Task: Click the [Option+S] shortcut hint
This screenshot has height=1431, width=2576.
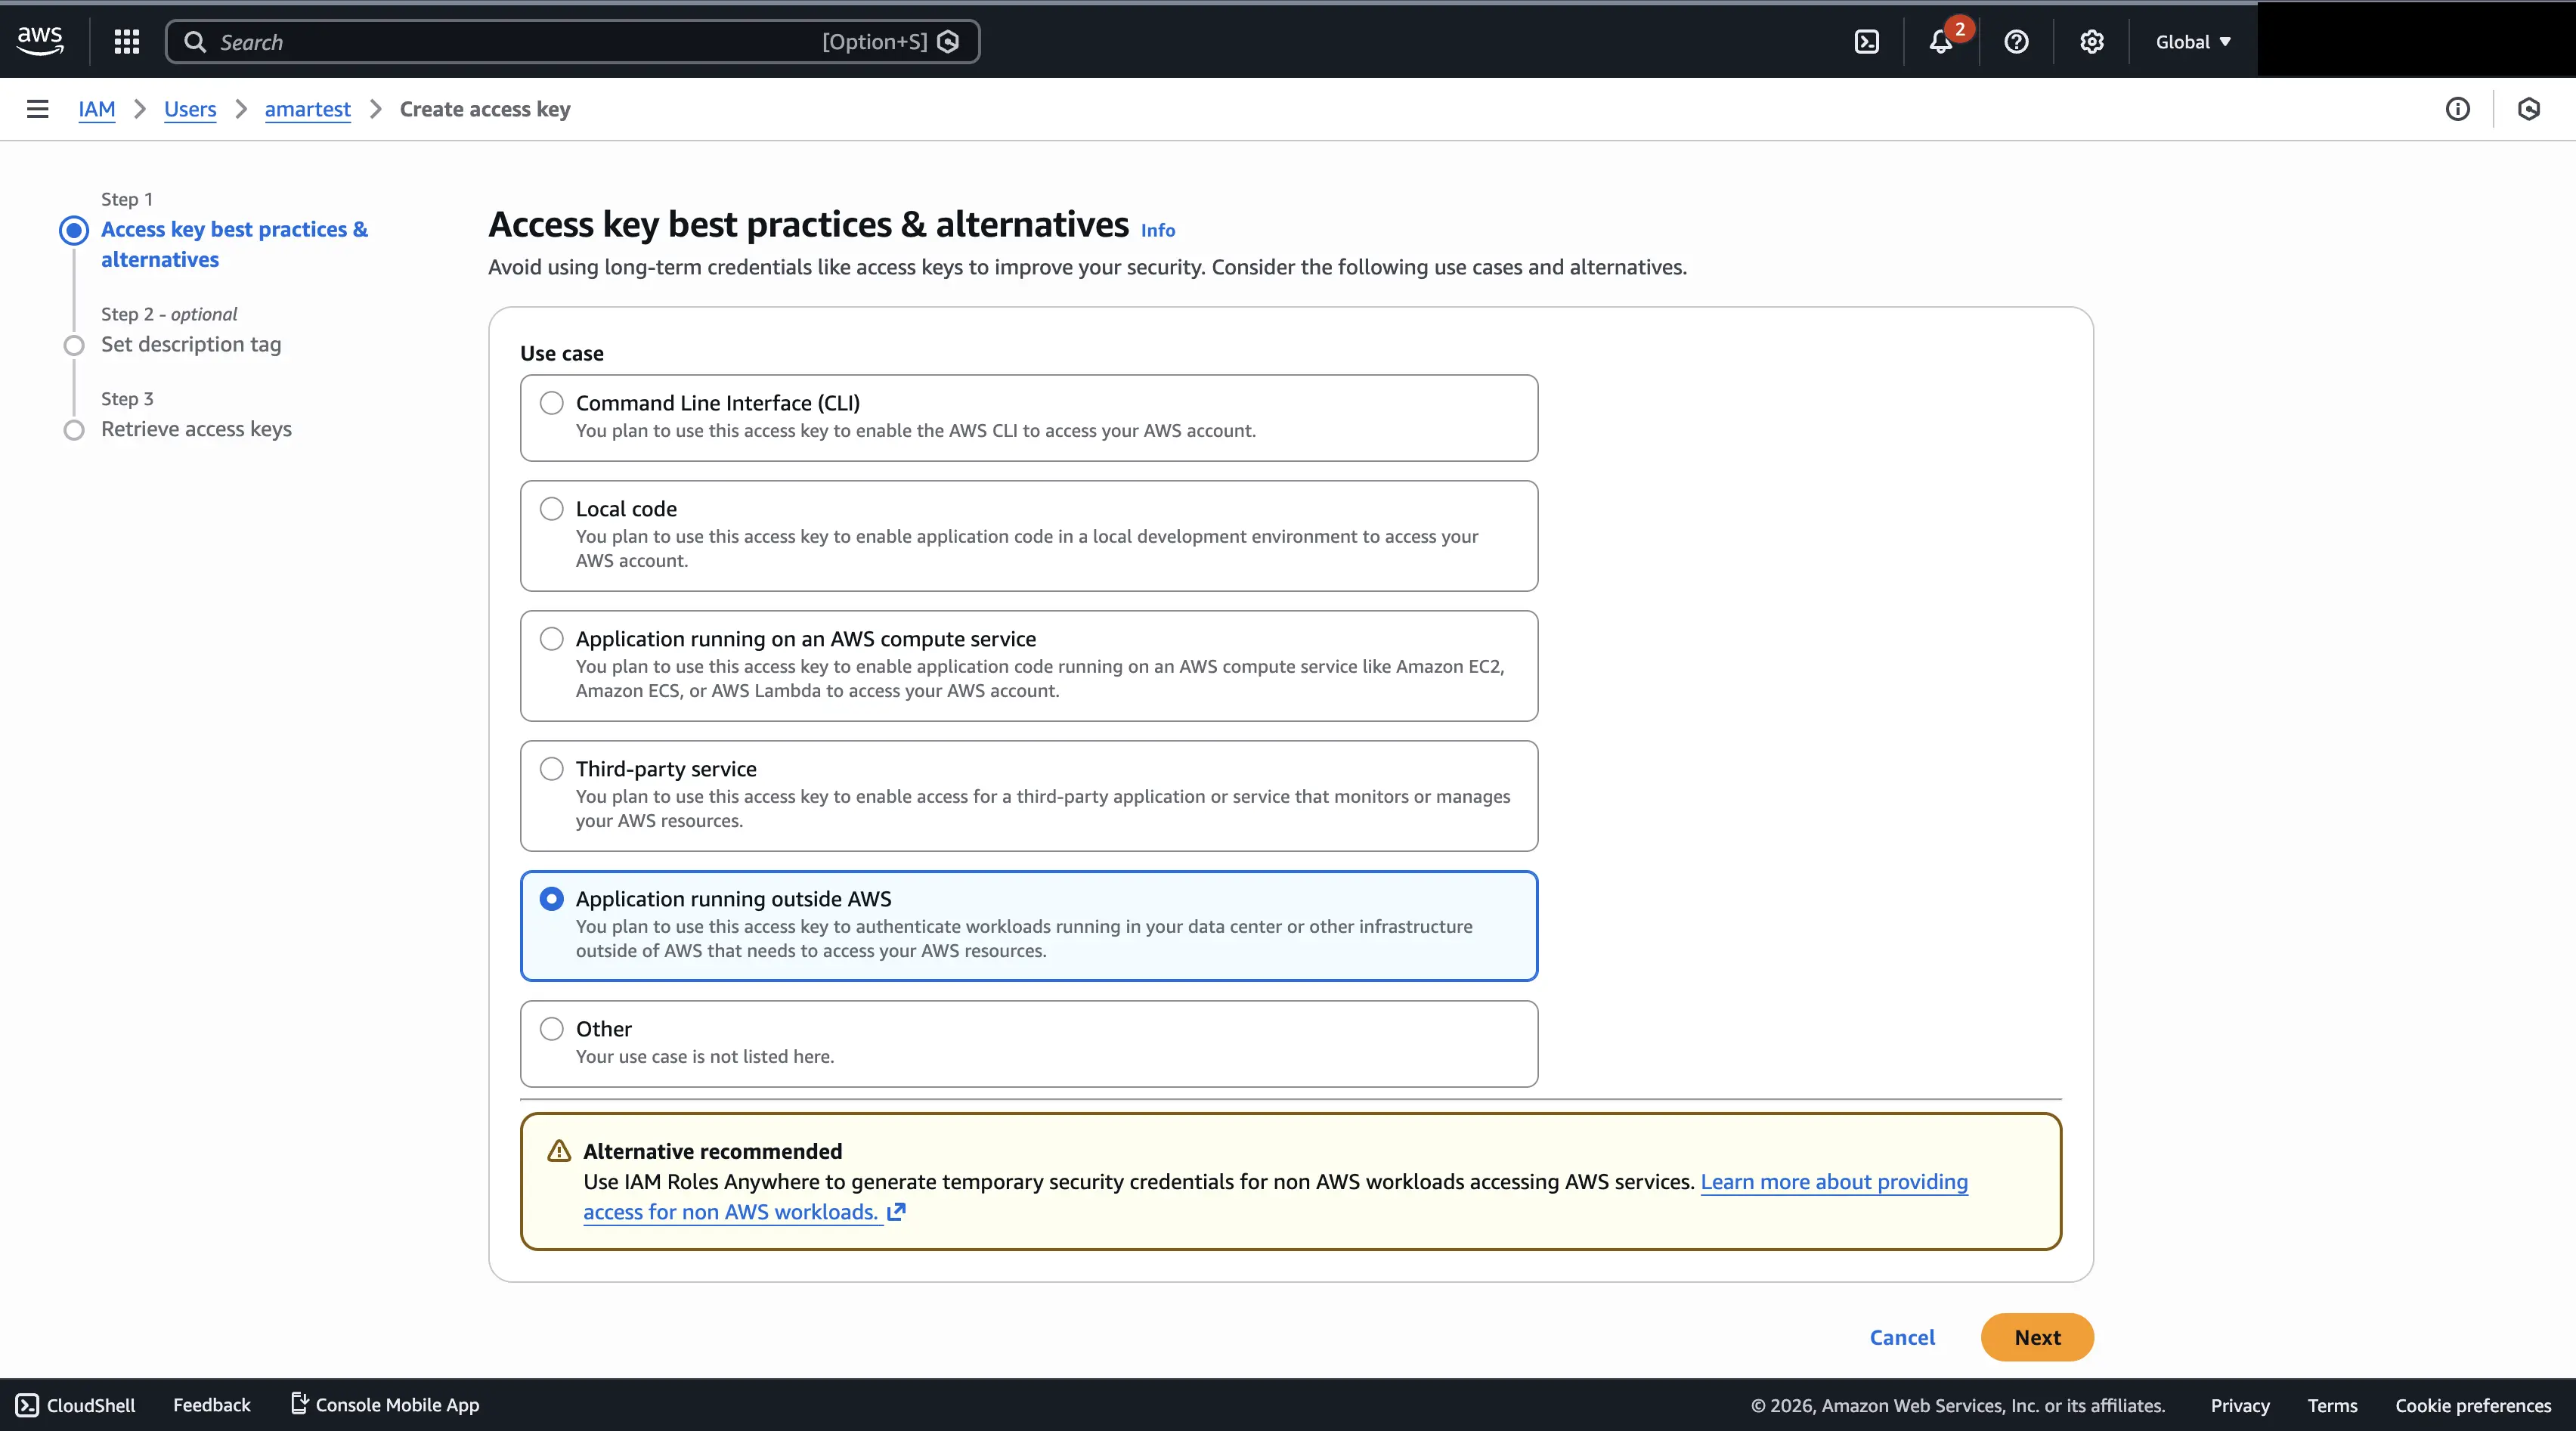Action: [875, 42]
